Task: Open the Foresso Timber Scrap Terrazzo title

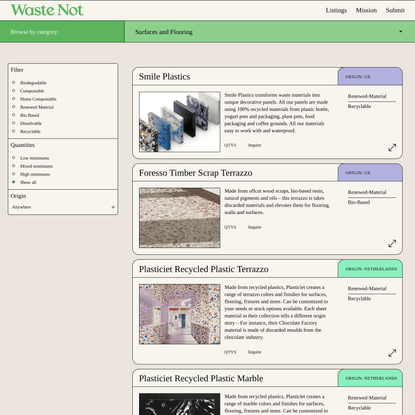Action: coord(196,173)
